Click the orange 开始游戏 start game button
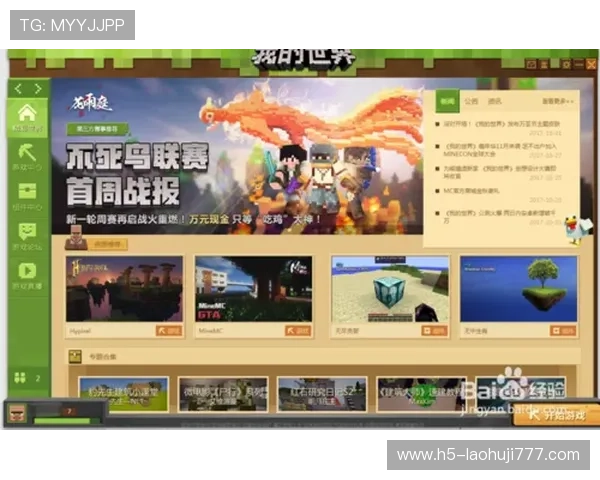Screen dimensions: 600x480 [557, 415]
